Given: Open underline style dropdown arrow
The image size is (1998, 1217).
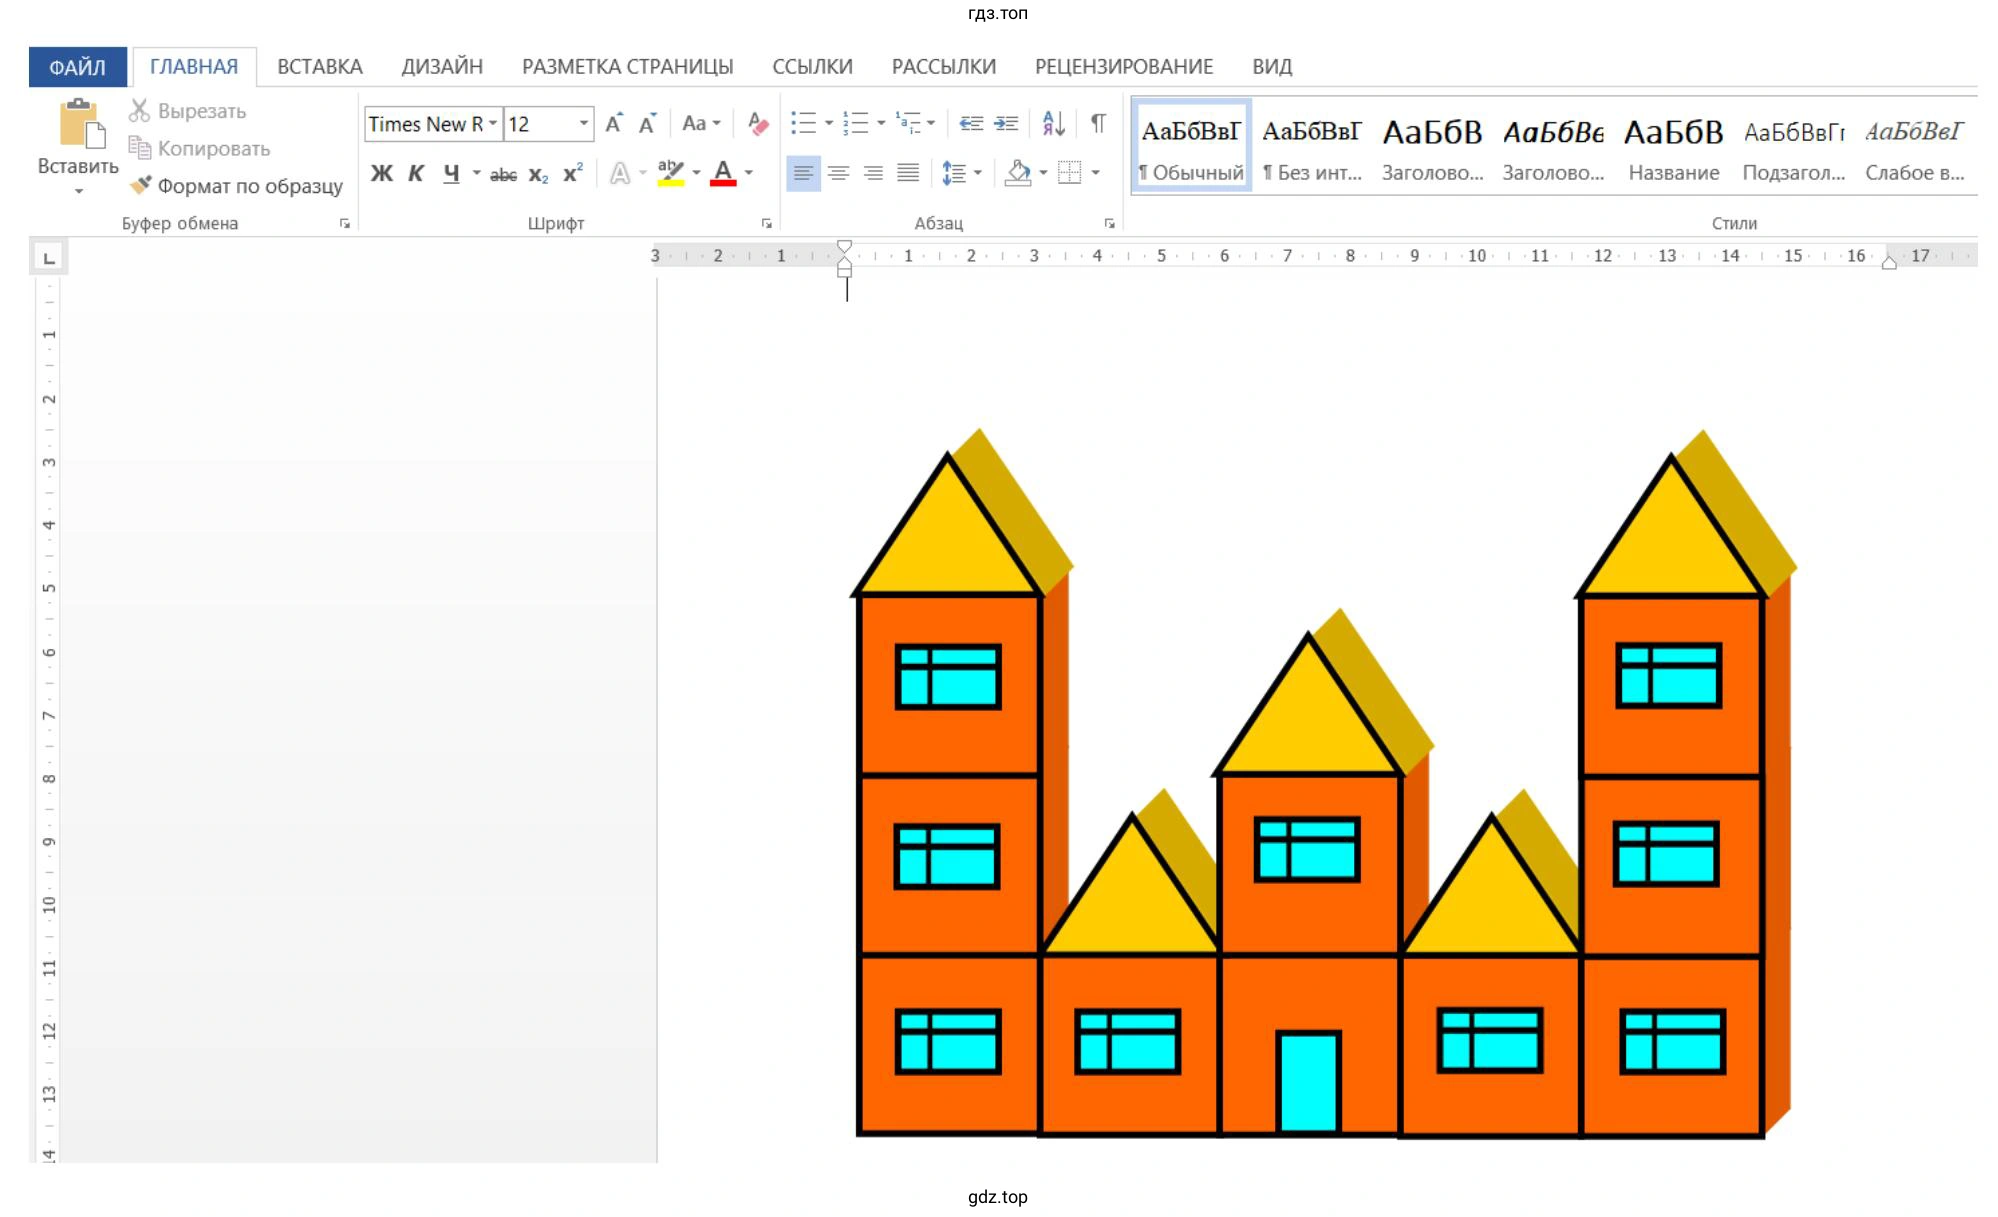Looking at the screenshot, I should tap(476, 173).
